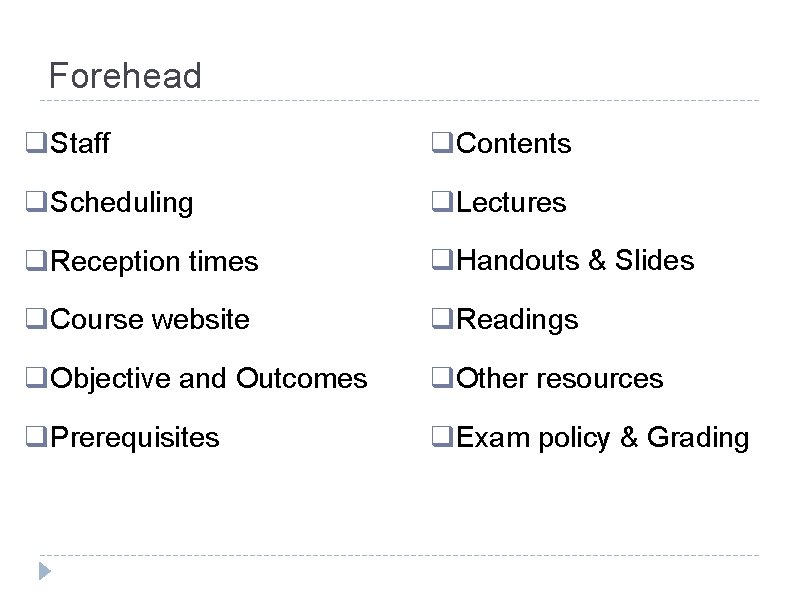Viewport: 800px width, 600px height.
Task: Check the Readings box
Action: [442, 319]
